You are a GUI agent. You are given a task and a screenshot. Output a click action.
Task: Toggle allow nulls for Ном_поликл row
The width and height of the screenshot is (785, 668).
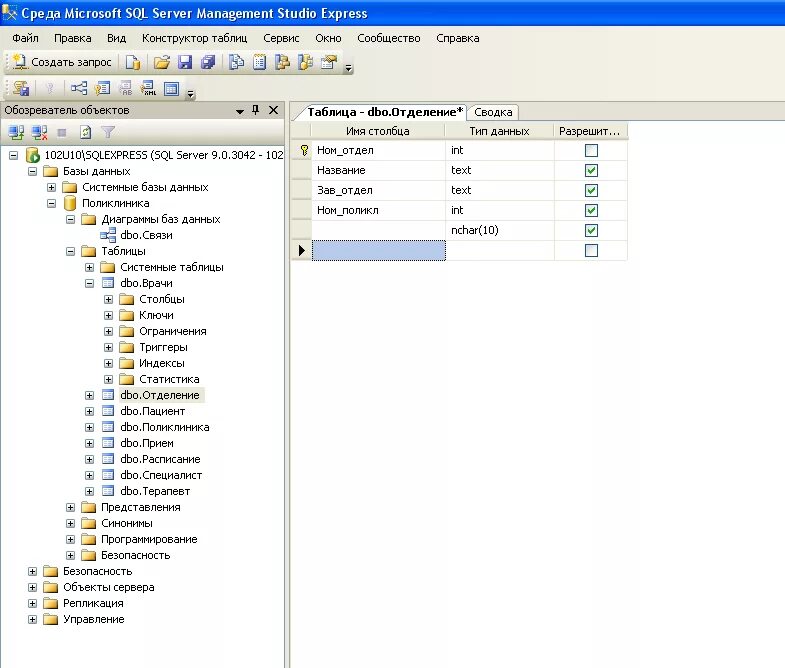point(591,210)
